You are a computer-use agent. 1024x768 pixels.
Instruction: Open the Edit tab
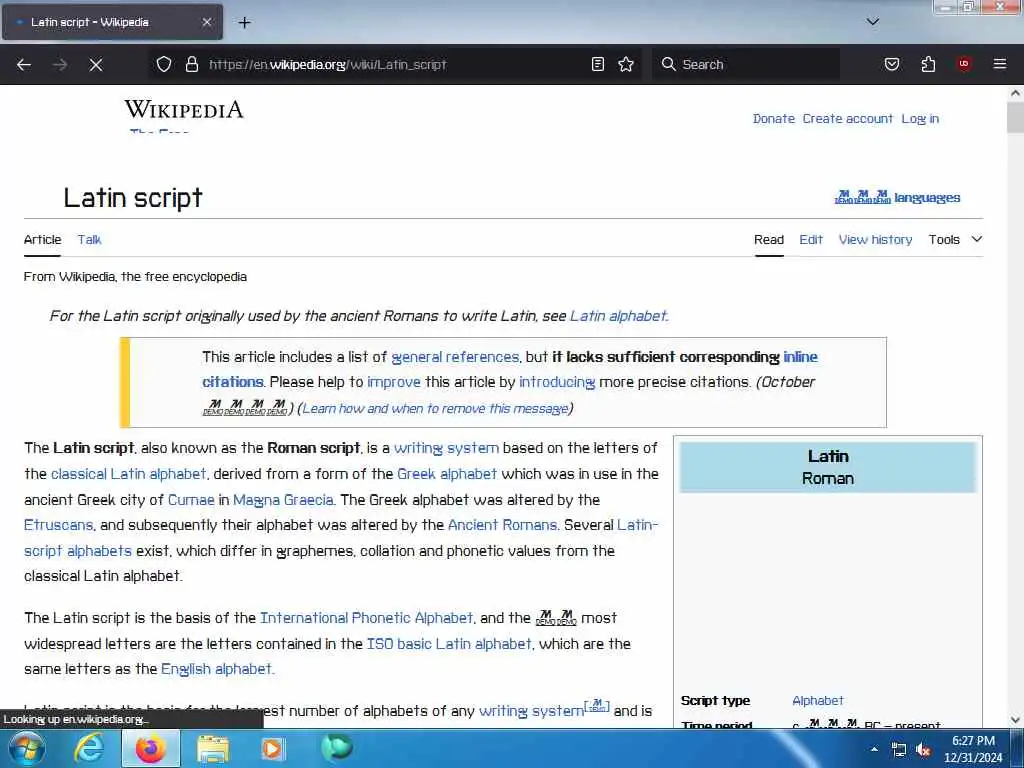pos(811,240)
